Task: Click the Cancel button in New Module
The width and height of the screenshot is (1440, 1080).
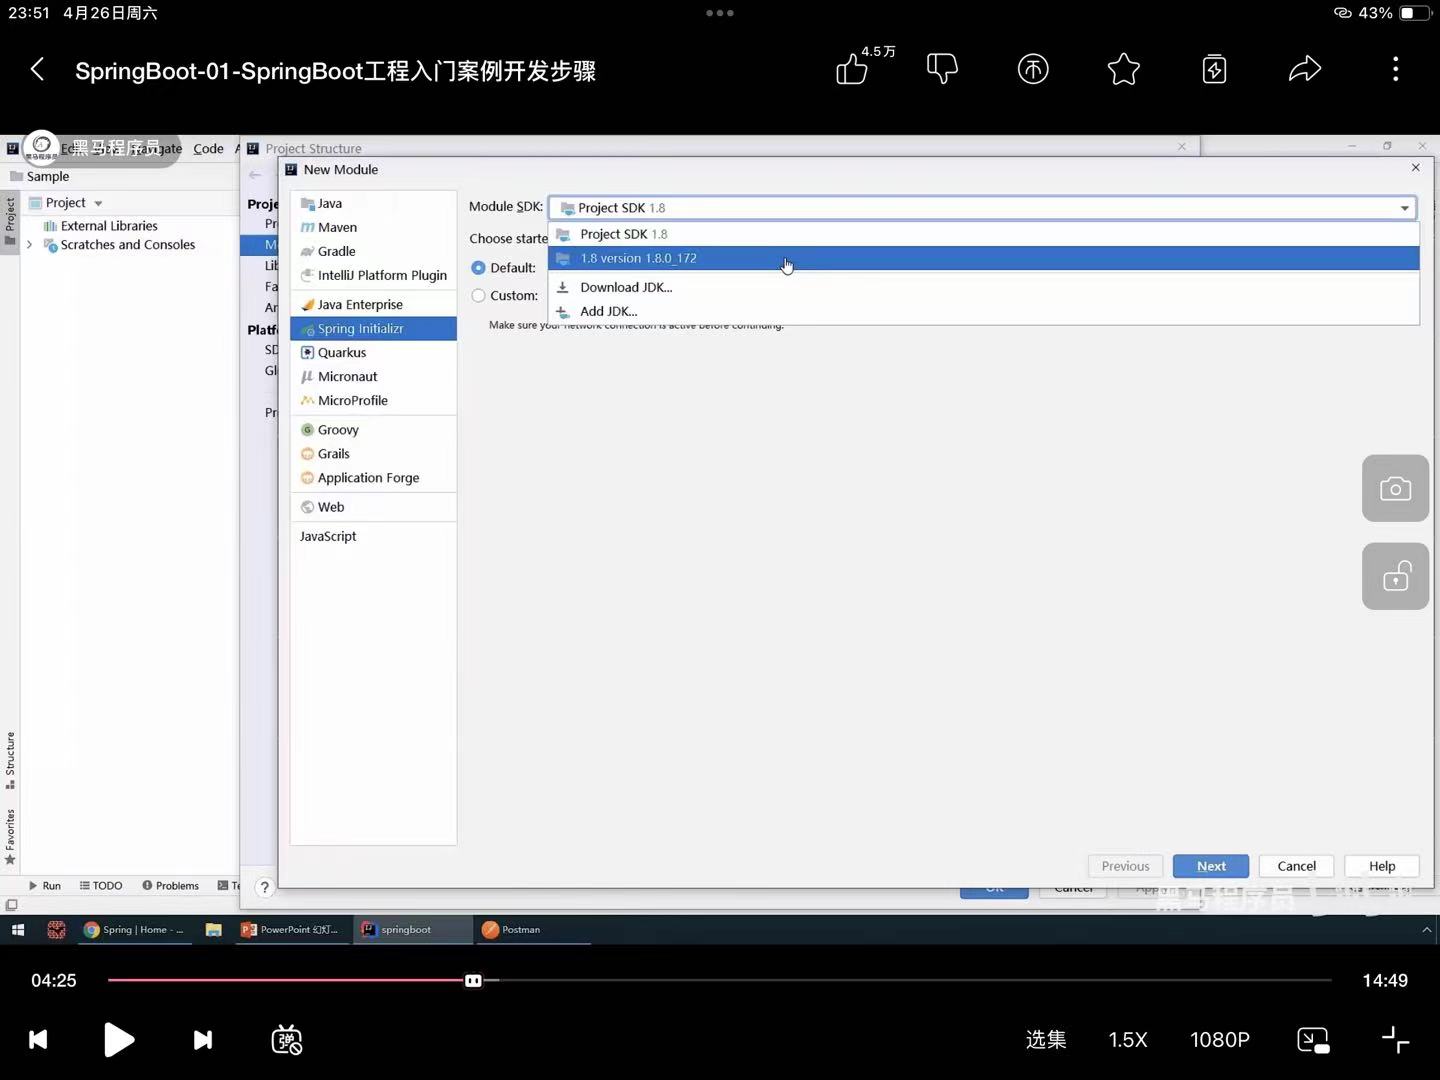Action: point(1296,866)
